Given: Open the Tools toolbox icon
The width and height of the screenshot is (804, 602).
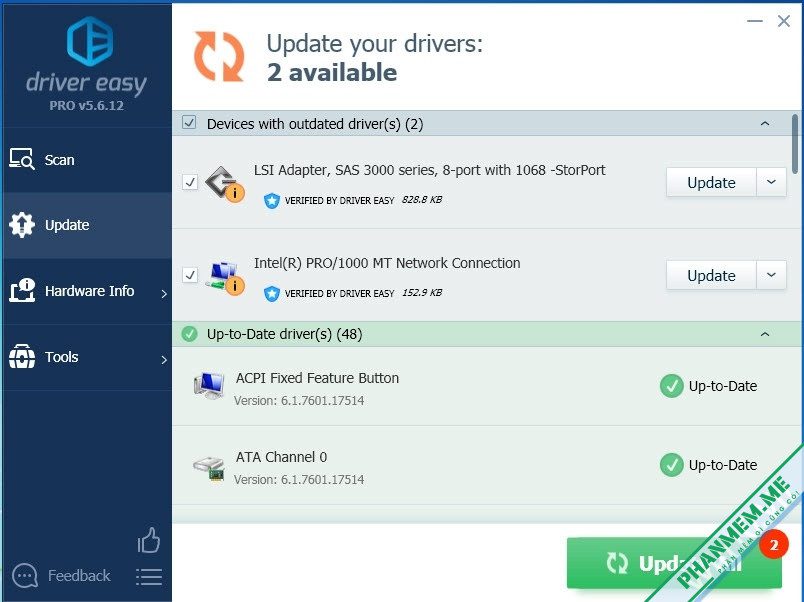Looking at the screenshot, I should pyautogui.click(x=22, y=356).
